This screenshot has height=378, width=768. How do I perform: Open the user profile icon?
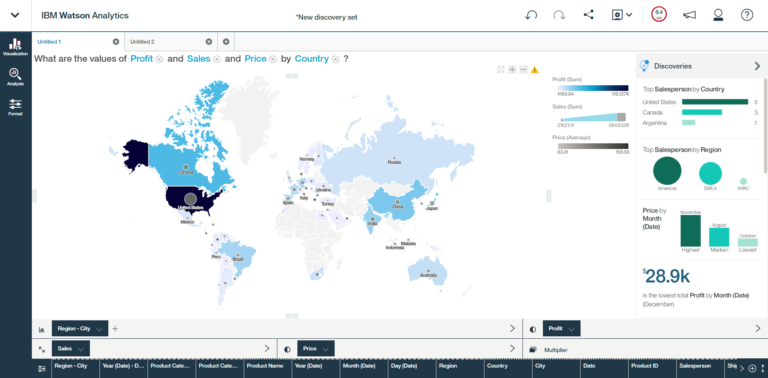[718, 15]
